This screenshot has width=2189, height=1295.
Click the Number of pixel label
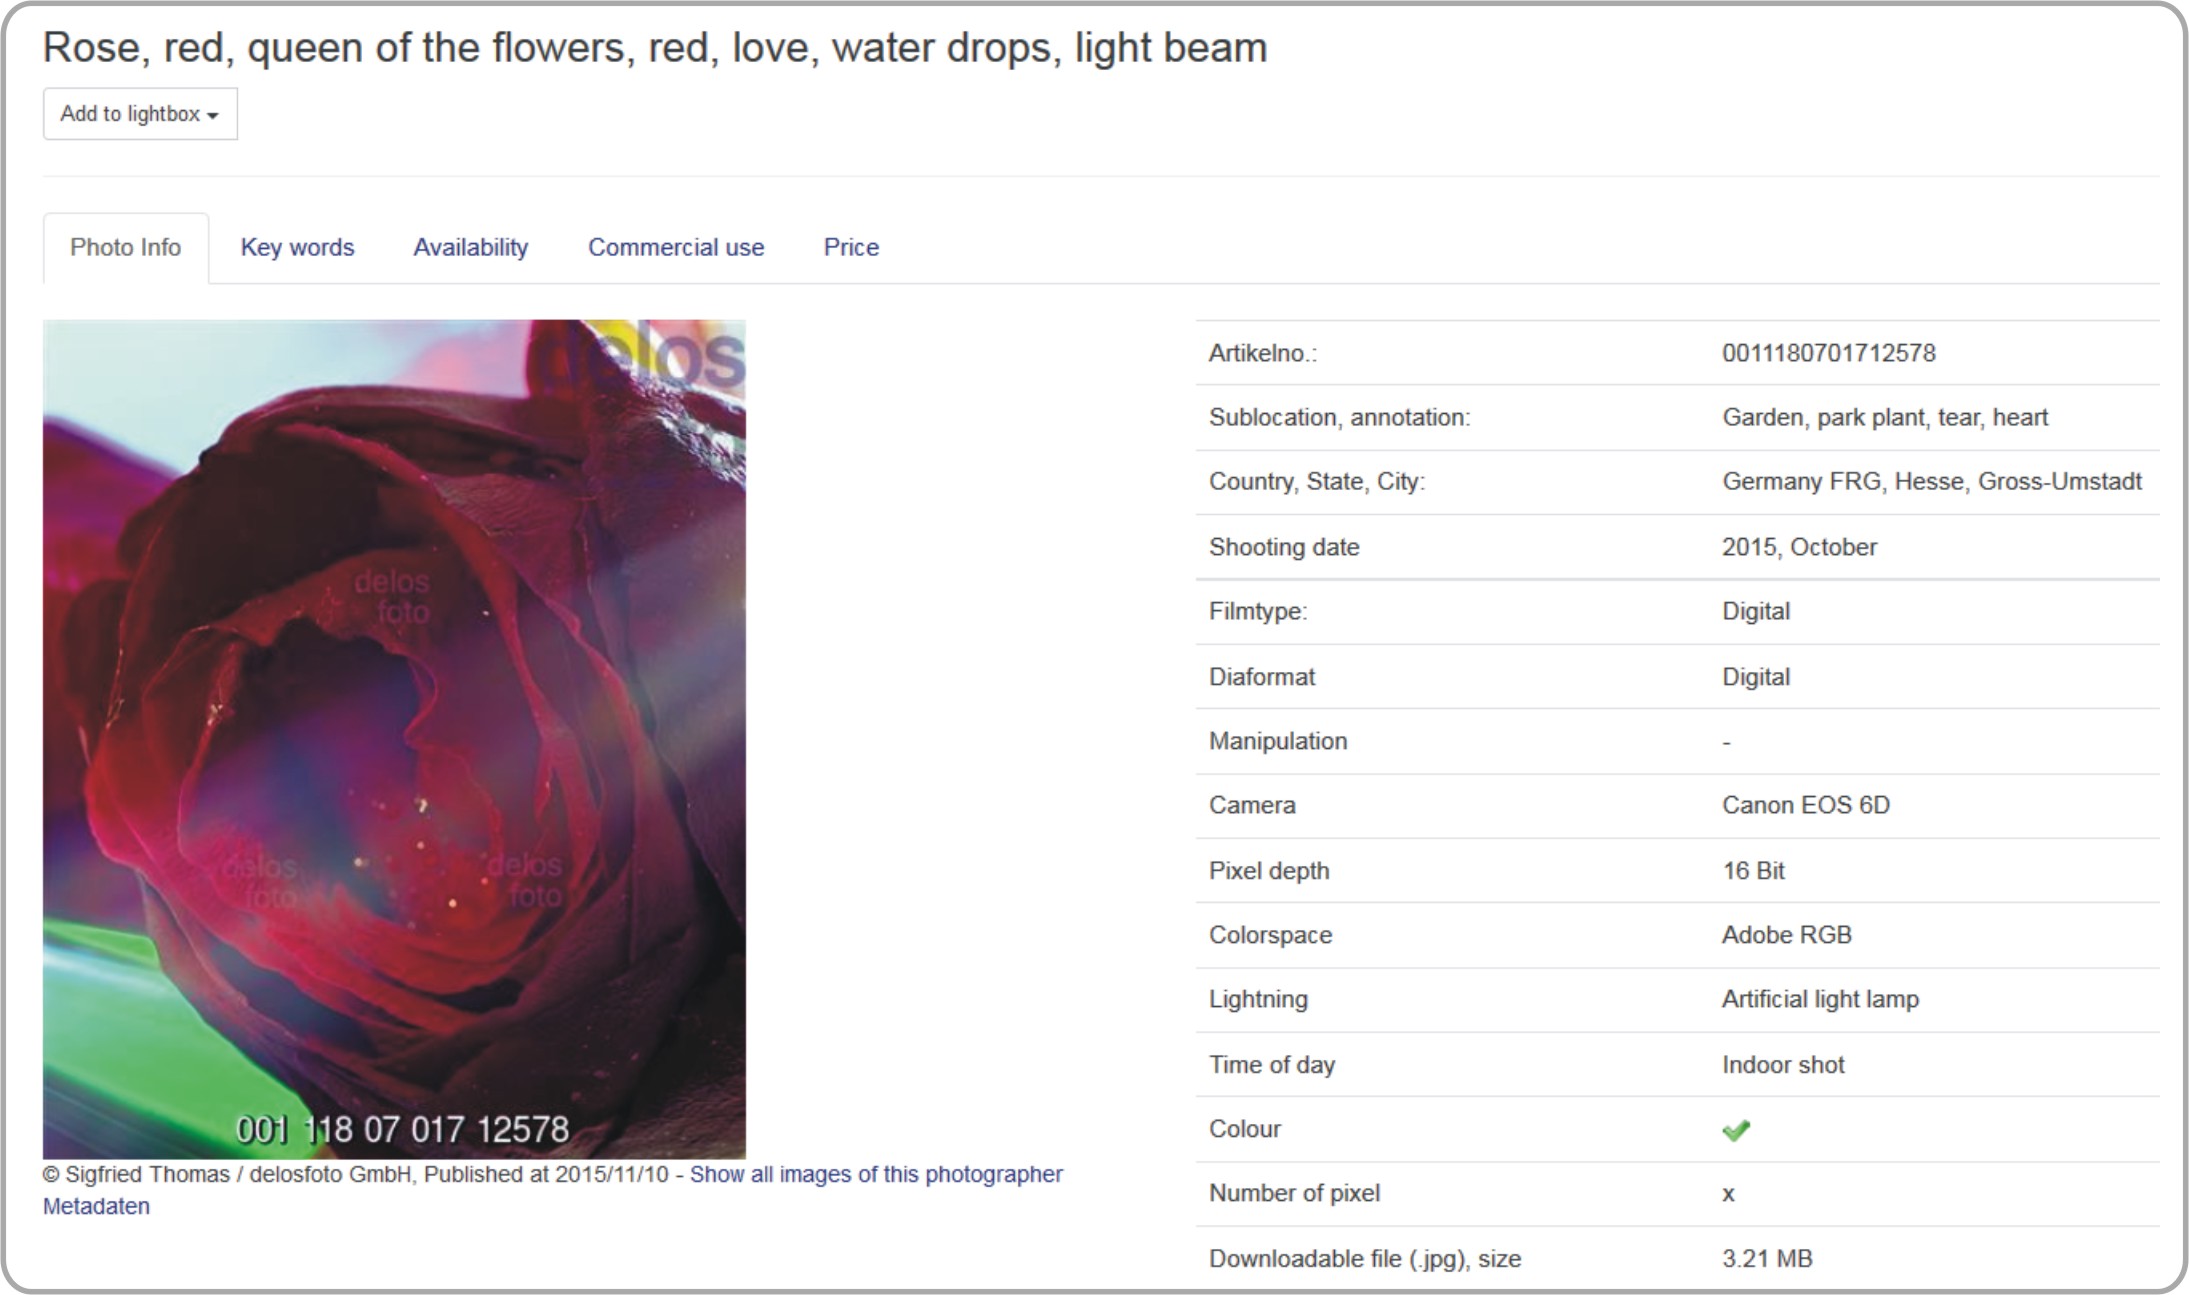pyautogui.click(x=1294, y=1194)
